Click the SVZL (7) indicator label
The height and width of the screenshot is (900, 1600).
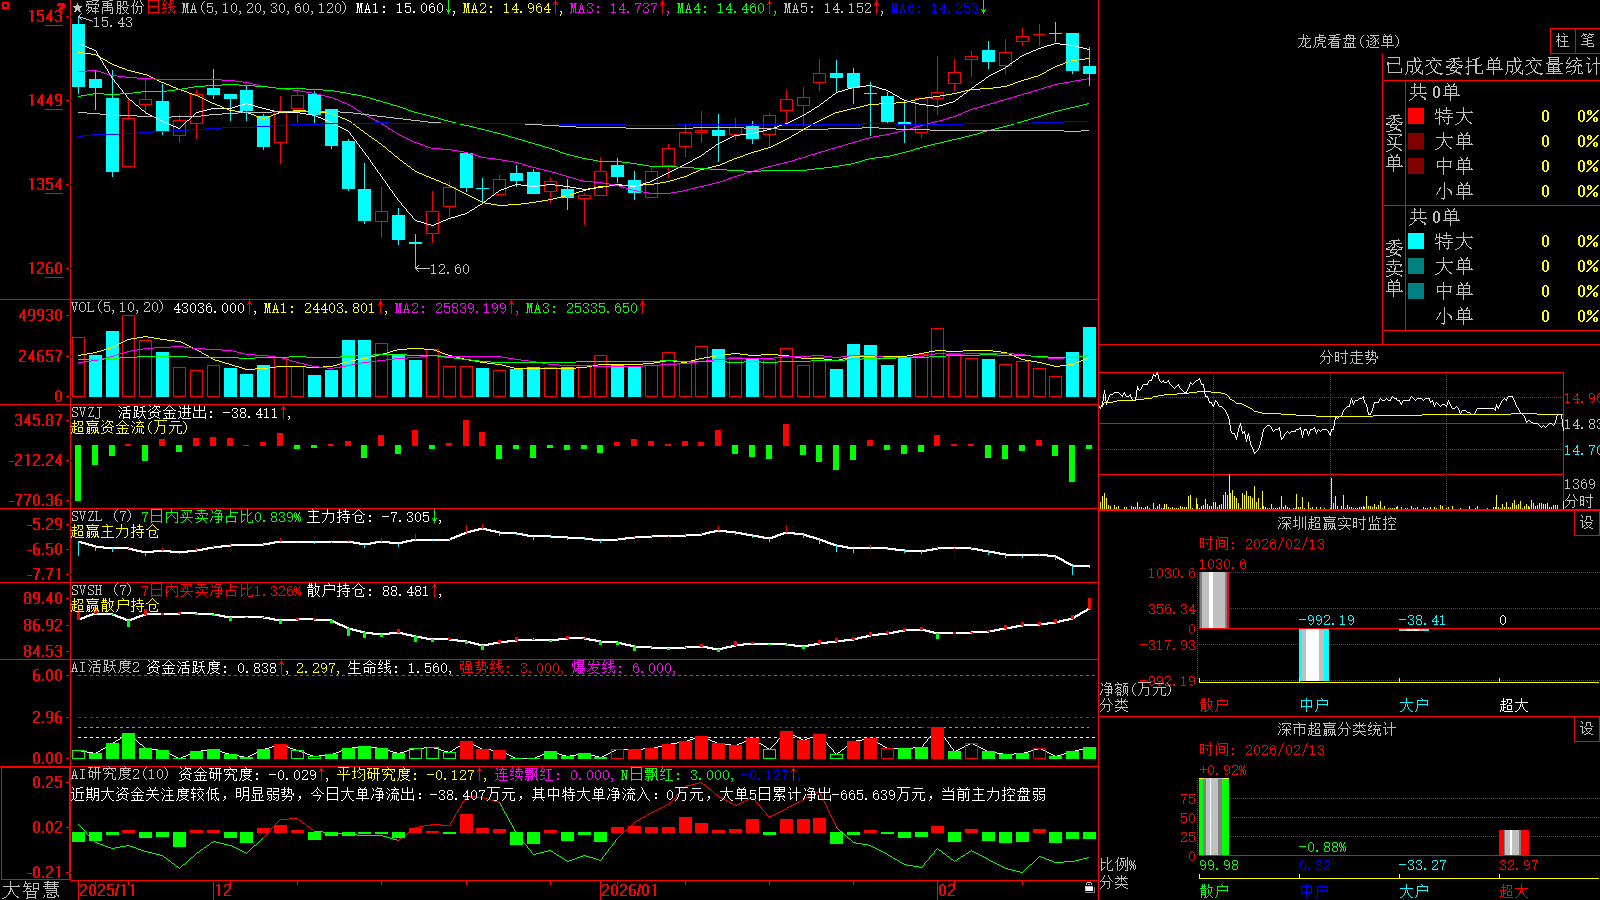pyautogui.click(x=101, y=517)
